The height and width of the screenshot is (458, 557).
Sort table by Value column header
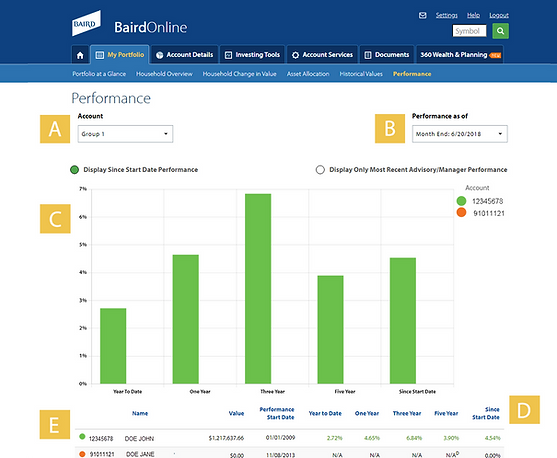tap(236, 413)
